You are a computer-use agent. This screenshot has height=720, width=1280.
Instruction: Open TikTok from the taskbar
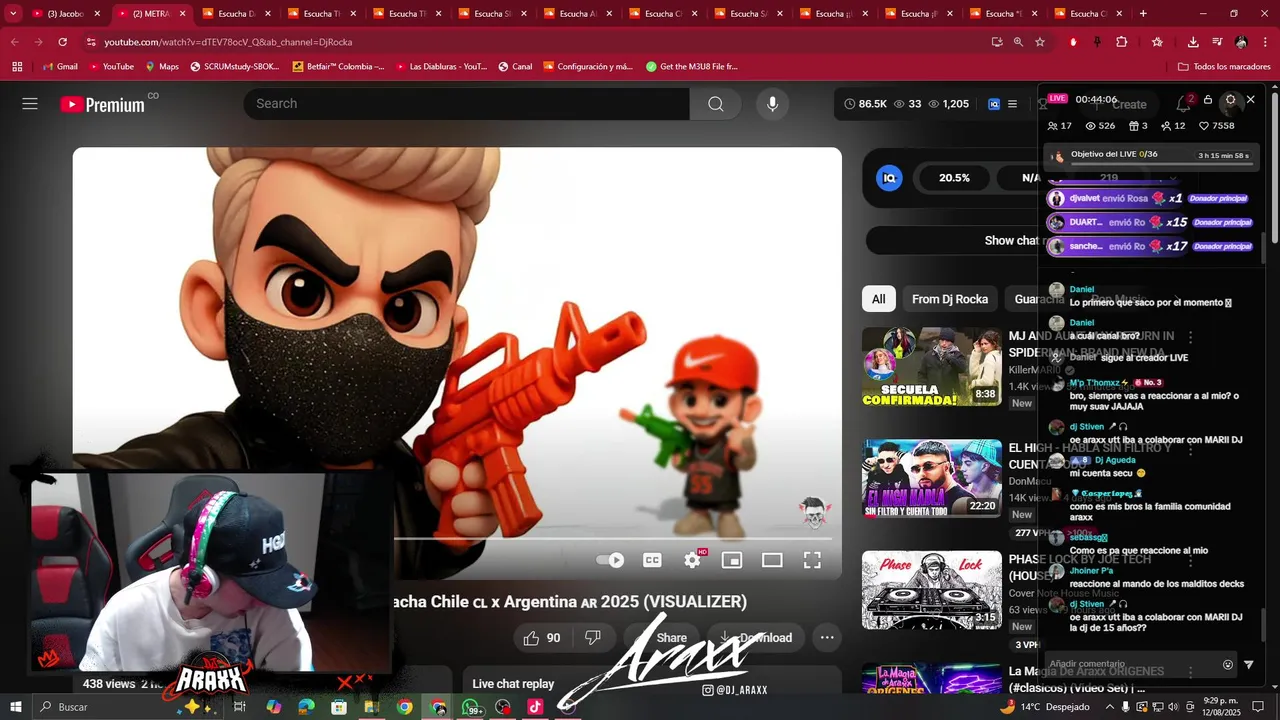[x=535, y=707]
